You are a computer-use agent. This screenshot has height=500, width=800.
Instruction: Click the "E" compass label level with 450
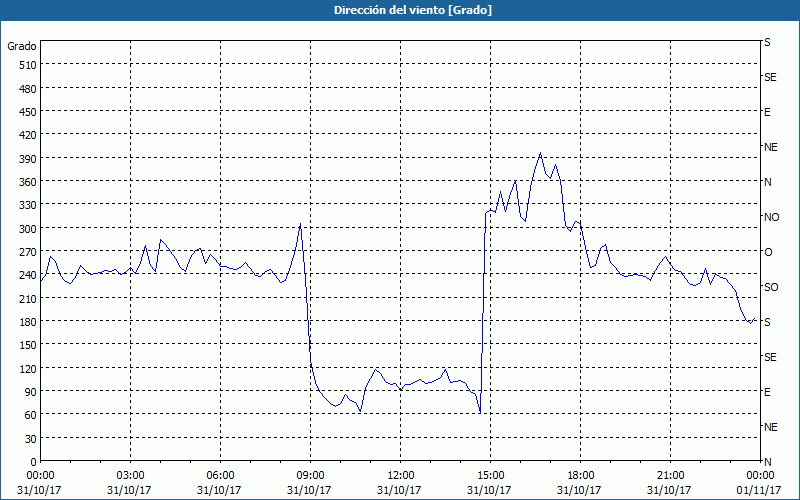click(767, 112)
